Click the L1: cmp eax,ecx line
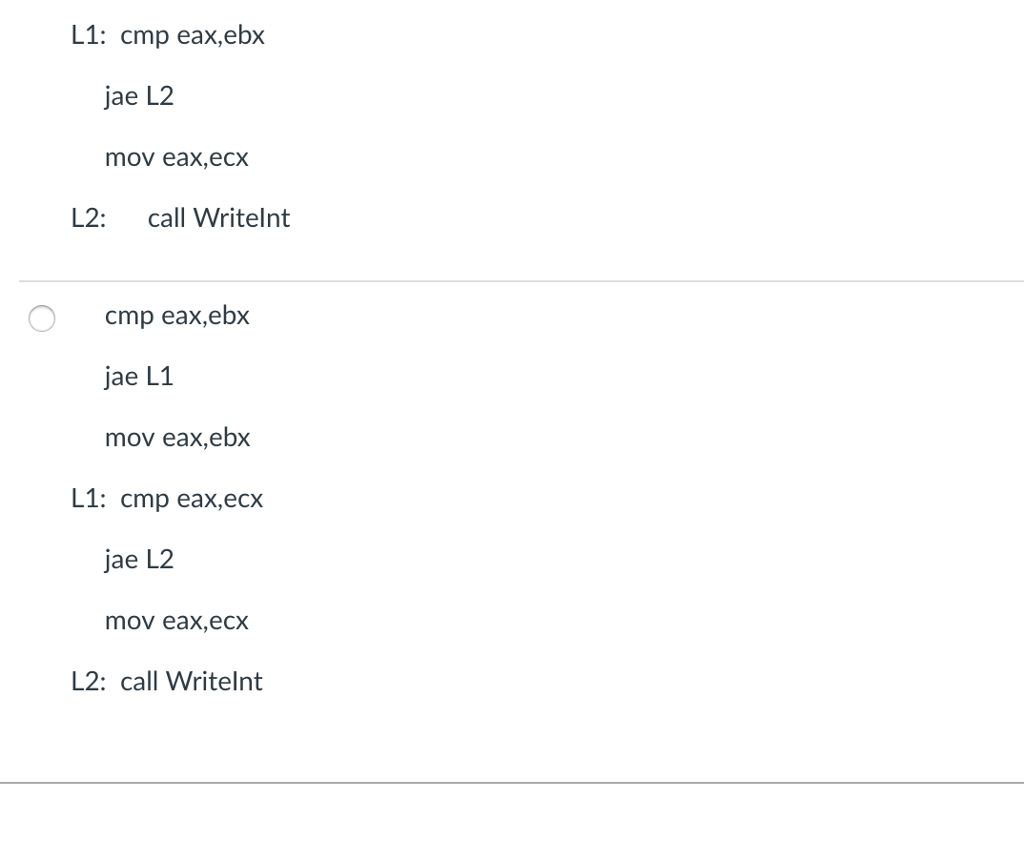The image size is (1024, 841). [167, 498]
